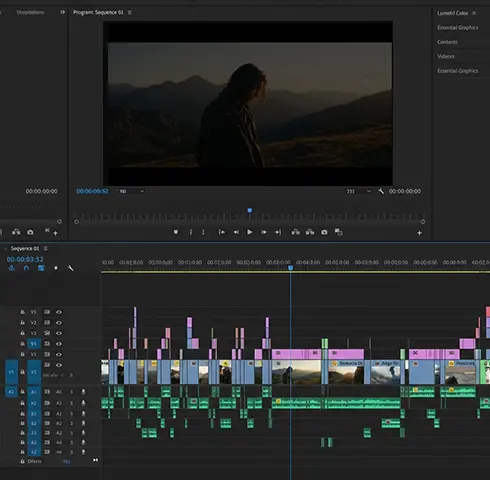Click left handle of Program zoom bar
The width and height of the screenshot is (490, 480).
76,222
